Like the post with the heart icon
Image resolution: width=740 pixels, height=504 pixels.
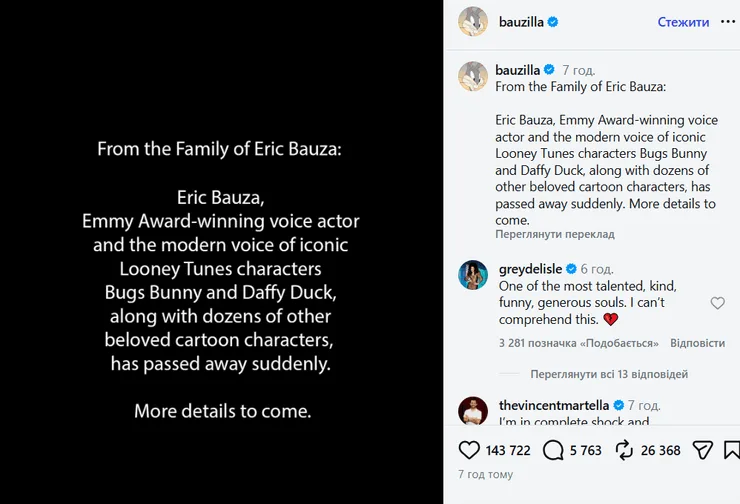click(469, 450)
